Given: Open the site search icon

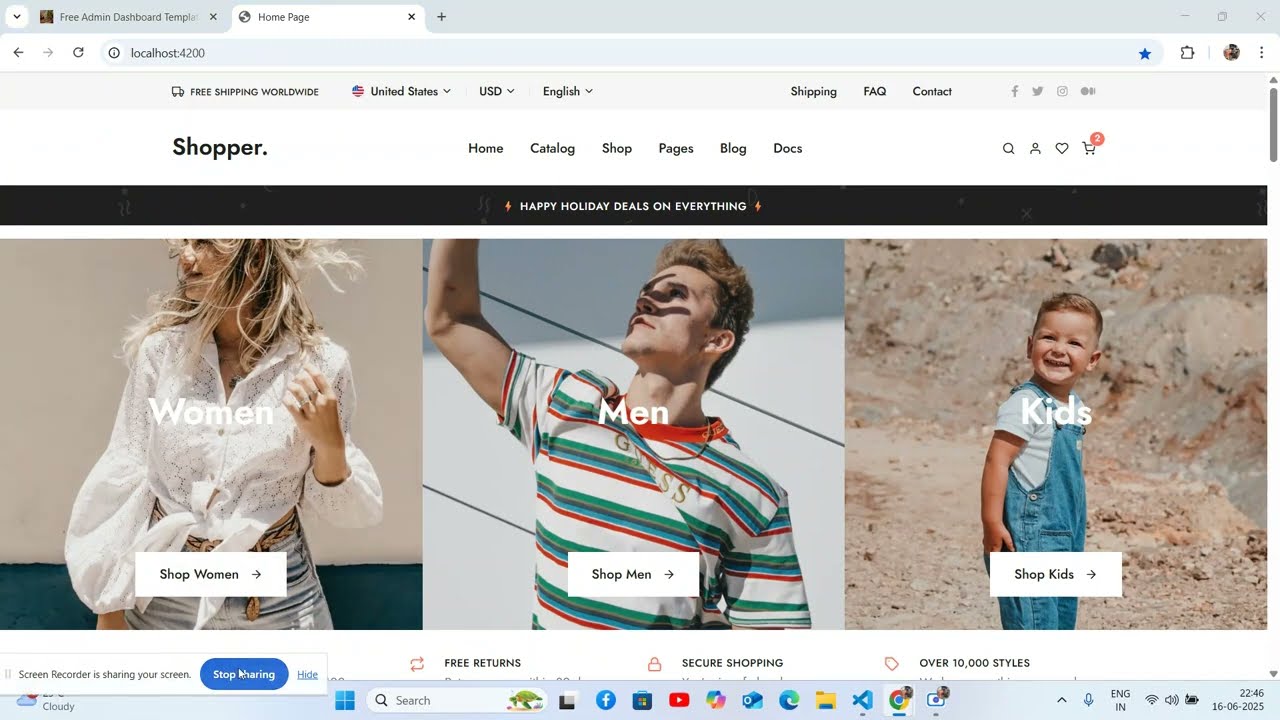Looking at the screenshot, I should click(1008, 149).
